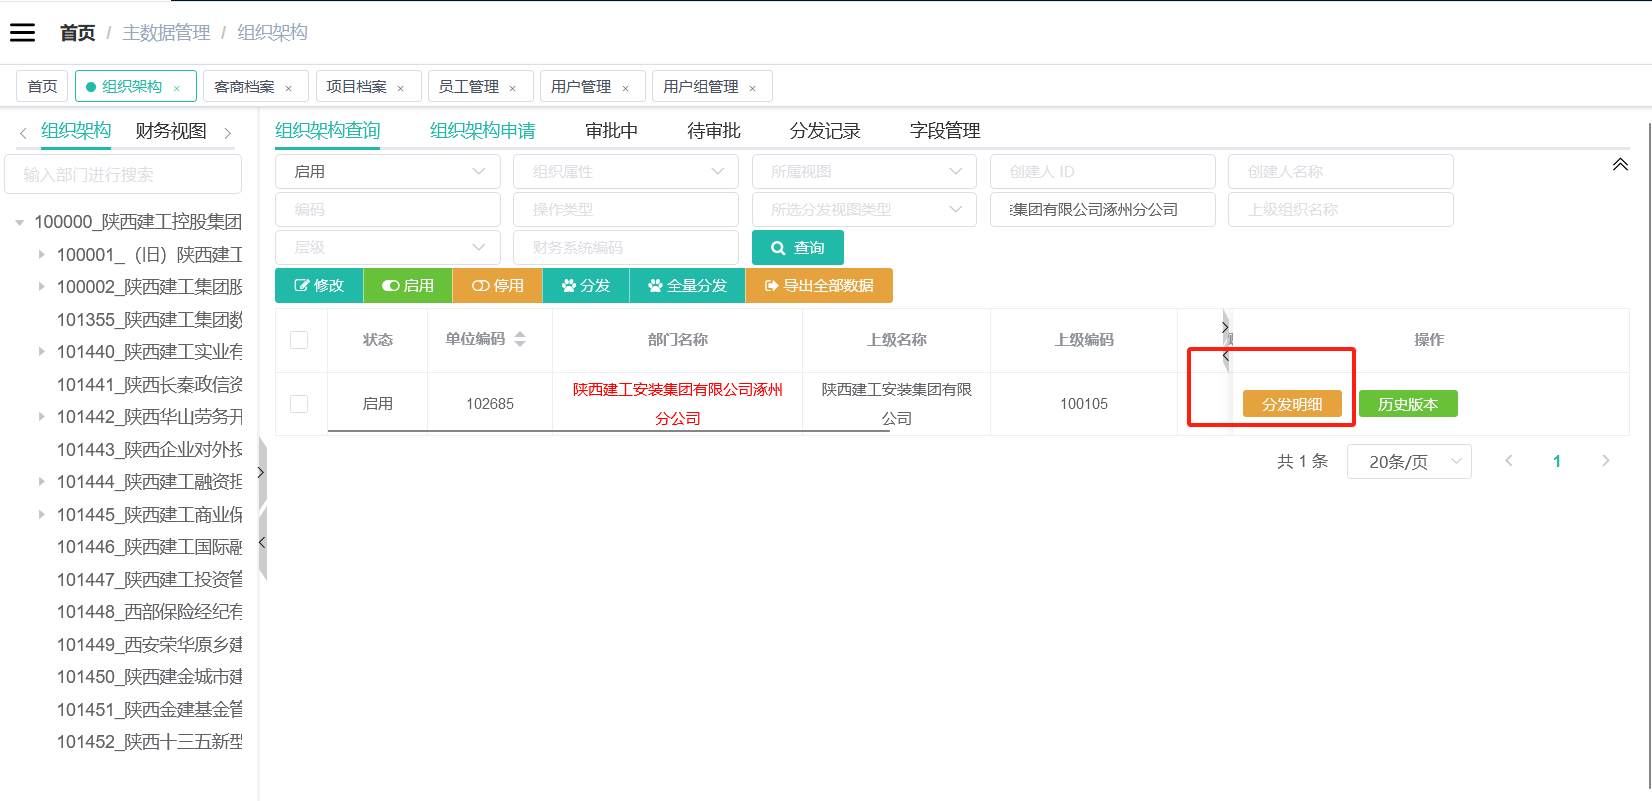Screen dimensions: 1652x801
Task: Click the 查询 search button
Action: click(797, 248)
